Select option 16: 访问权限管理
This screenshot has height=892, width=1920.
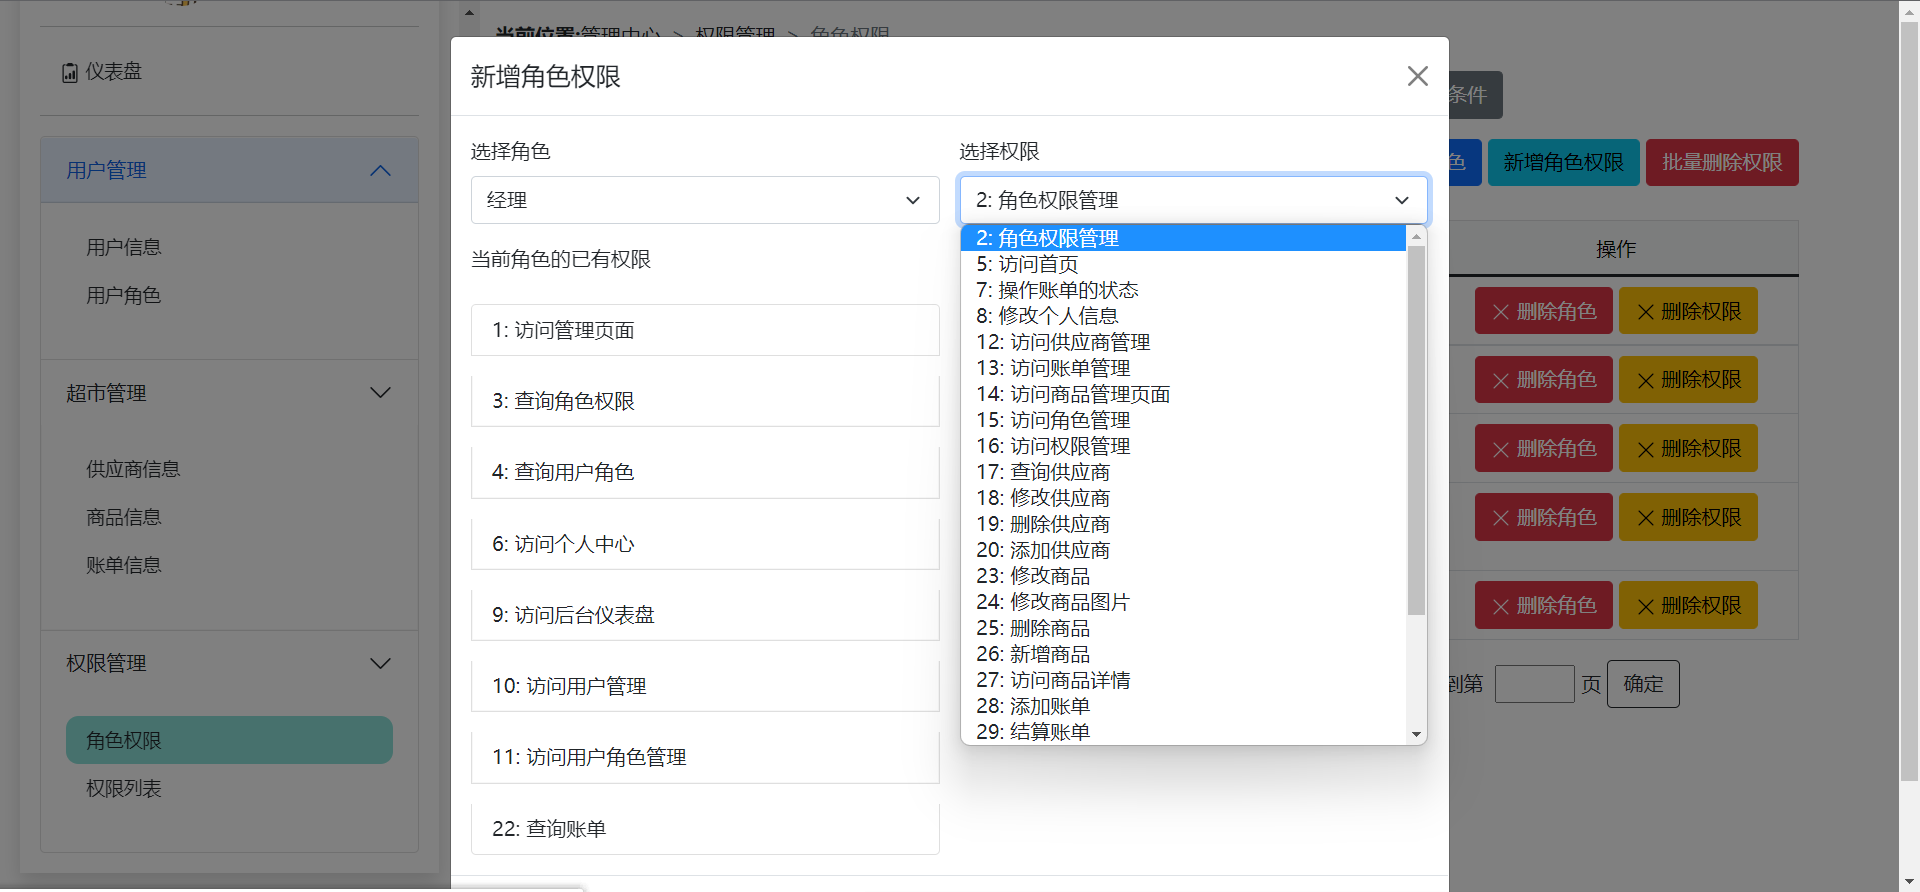[x=1183, y=446]
